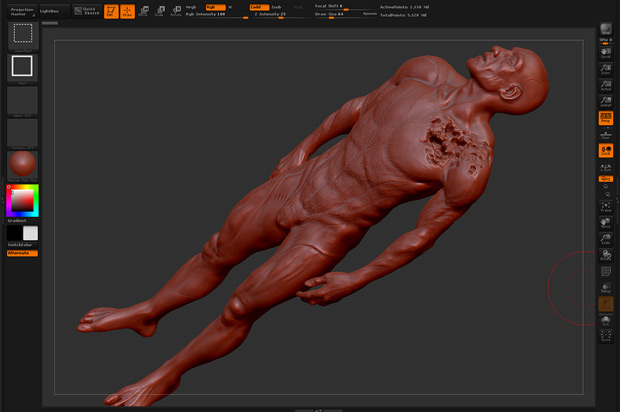Click the L.Sym icon

coord(606,167)
